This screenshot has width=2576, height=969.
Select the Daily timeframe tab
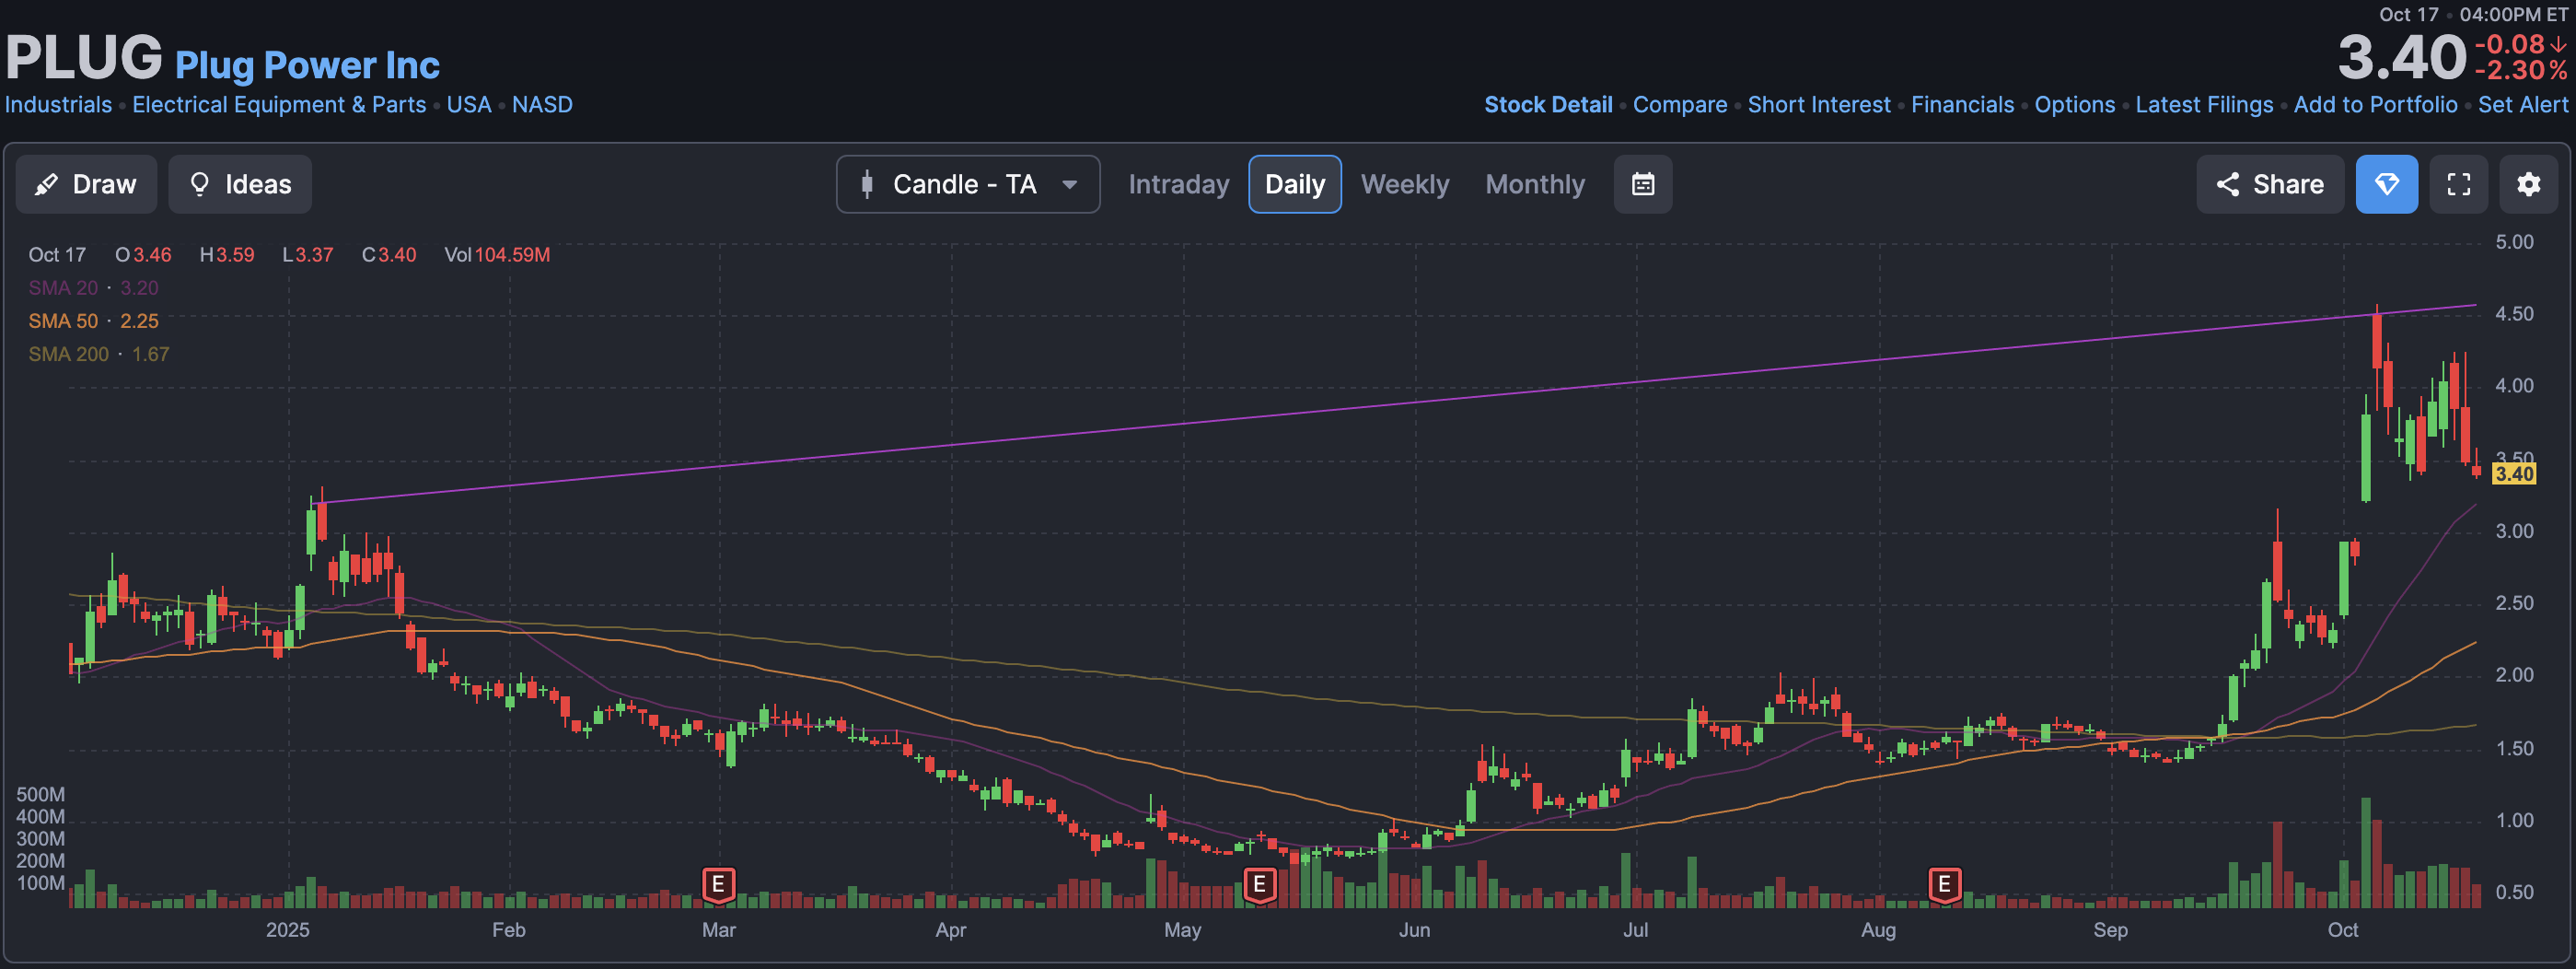tap(1295, 184)
